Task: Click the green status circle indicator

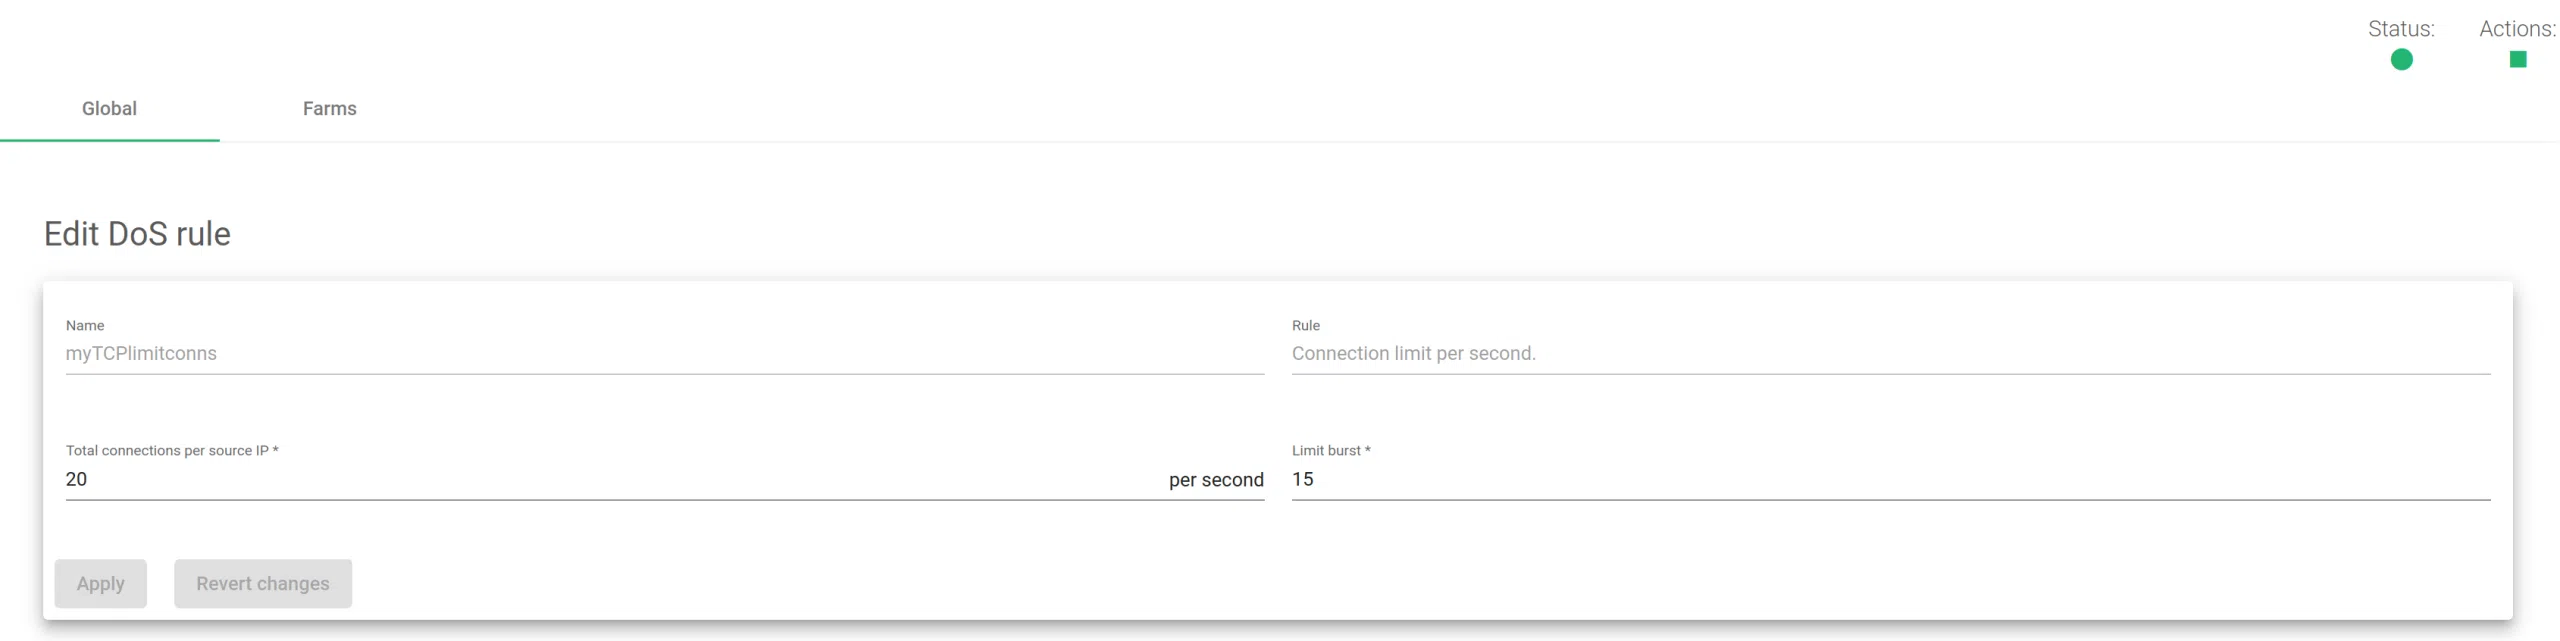Action: (x=2401, y=60)
